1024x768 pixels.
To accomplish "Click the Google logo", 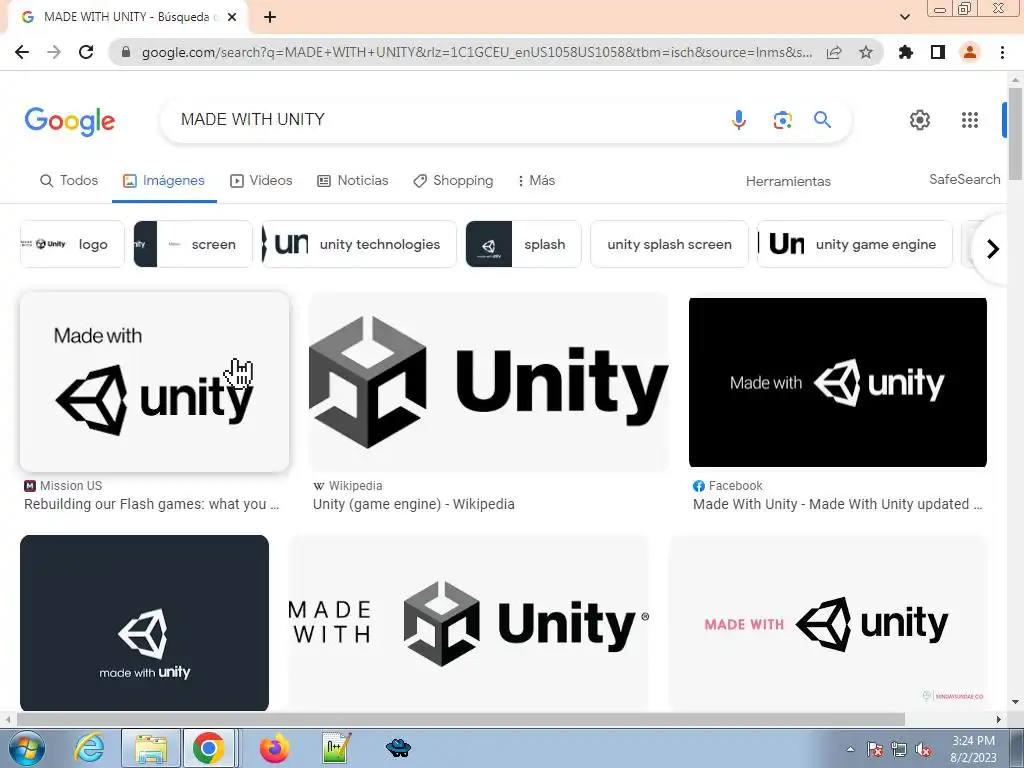I will point(70,121).
